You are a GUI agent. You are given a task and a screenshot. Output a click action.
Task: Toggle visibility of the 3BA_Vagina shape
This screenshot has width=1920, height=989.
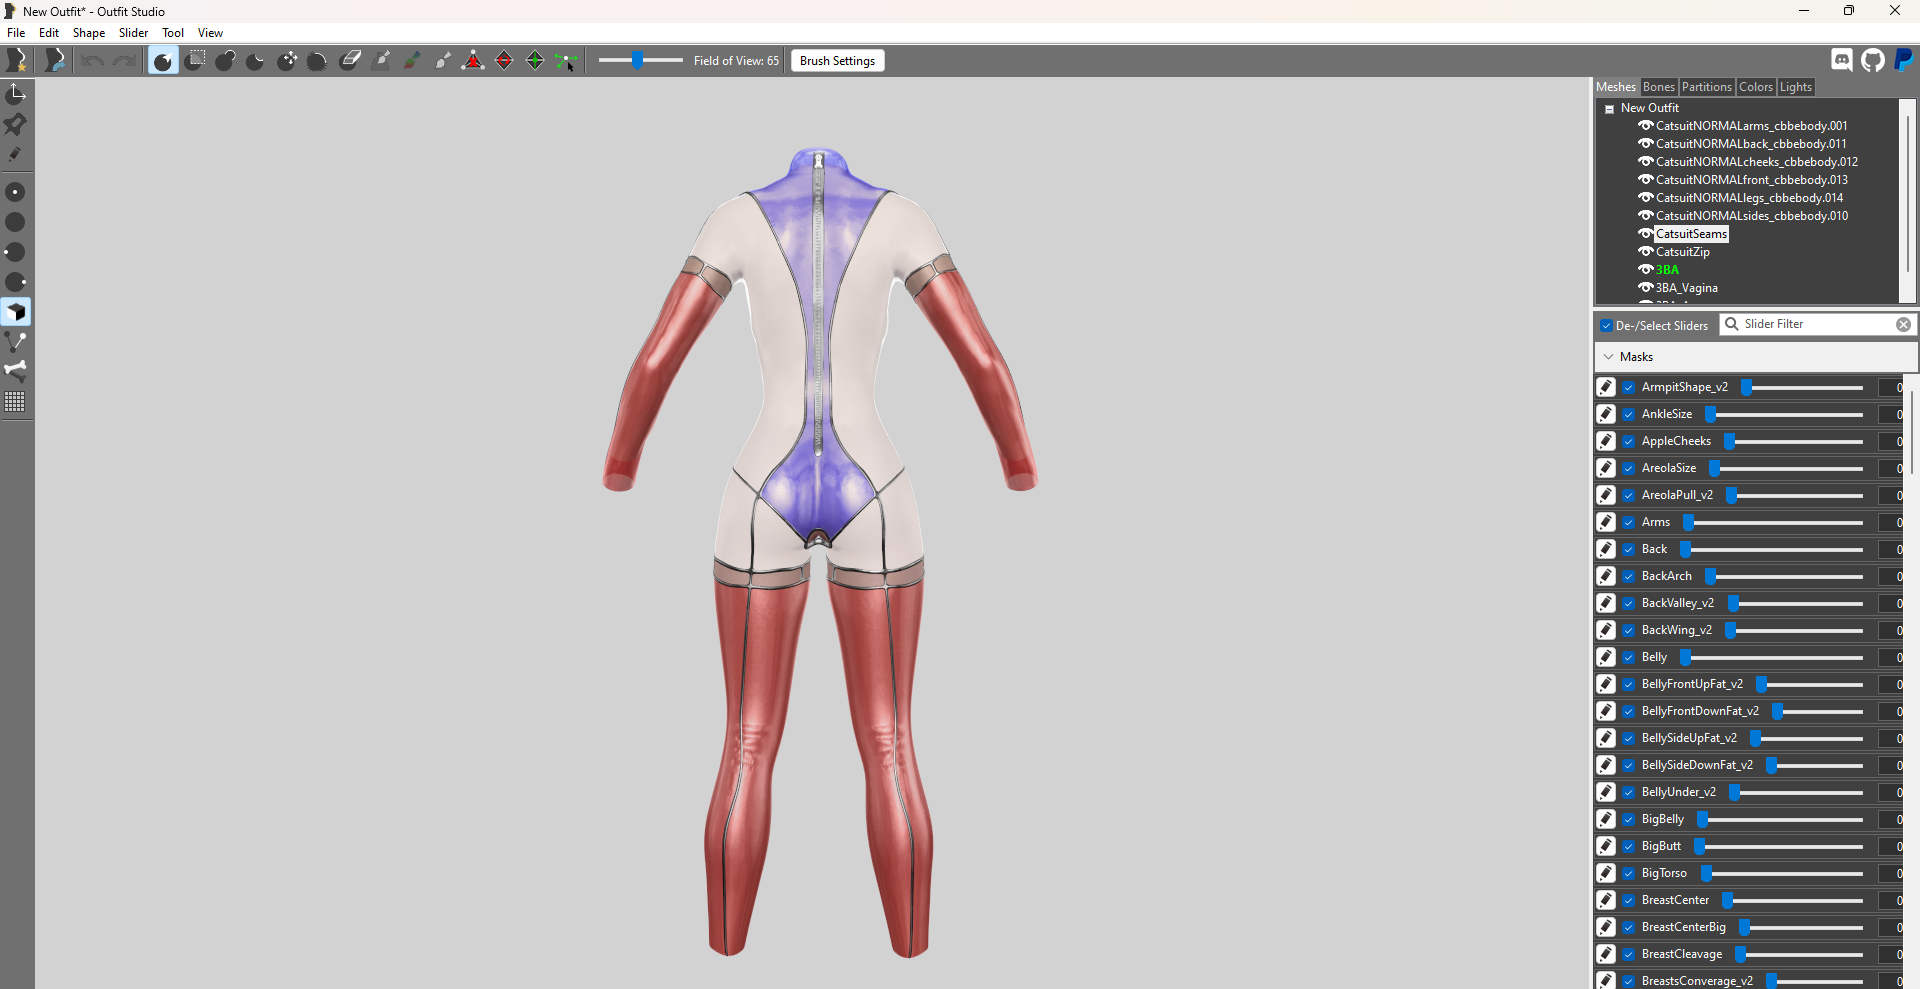coord(1646,288)
